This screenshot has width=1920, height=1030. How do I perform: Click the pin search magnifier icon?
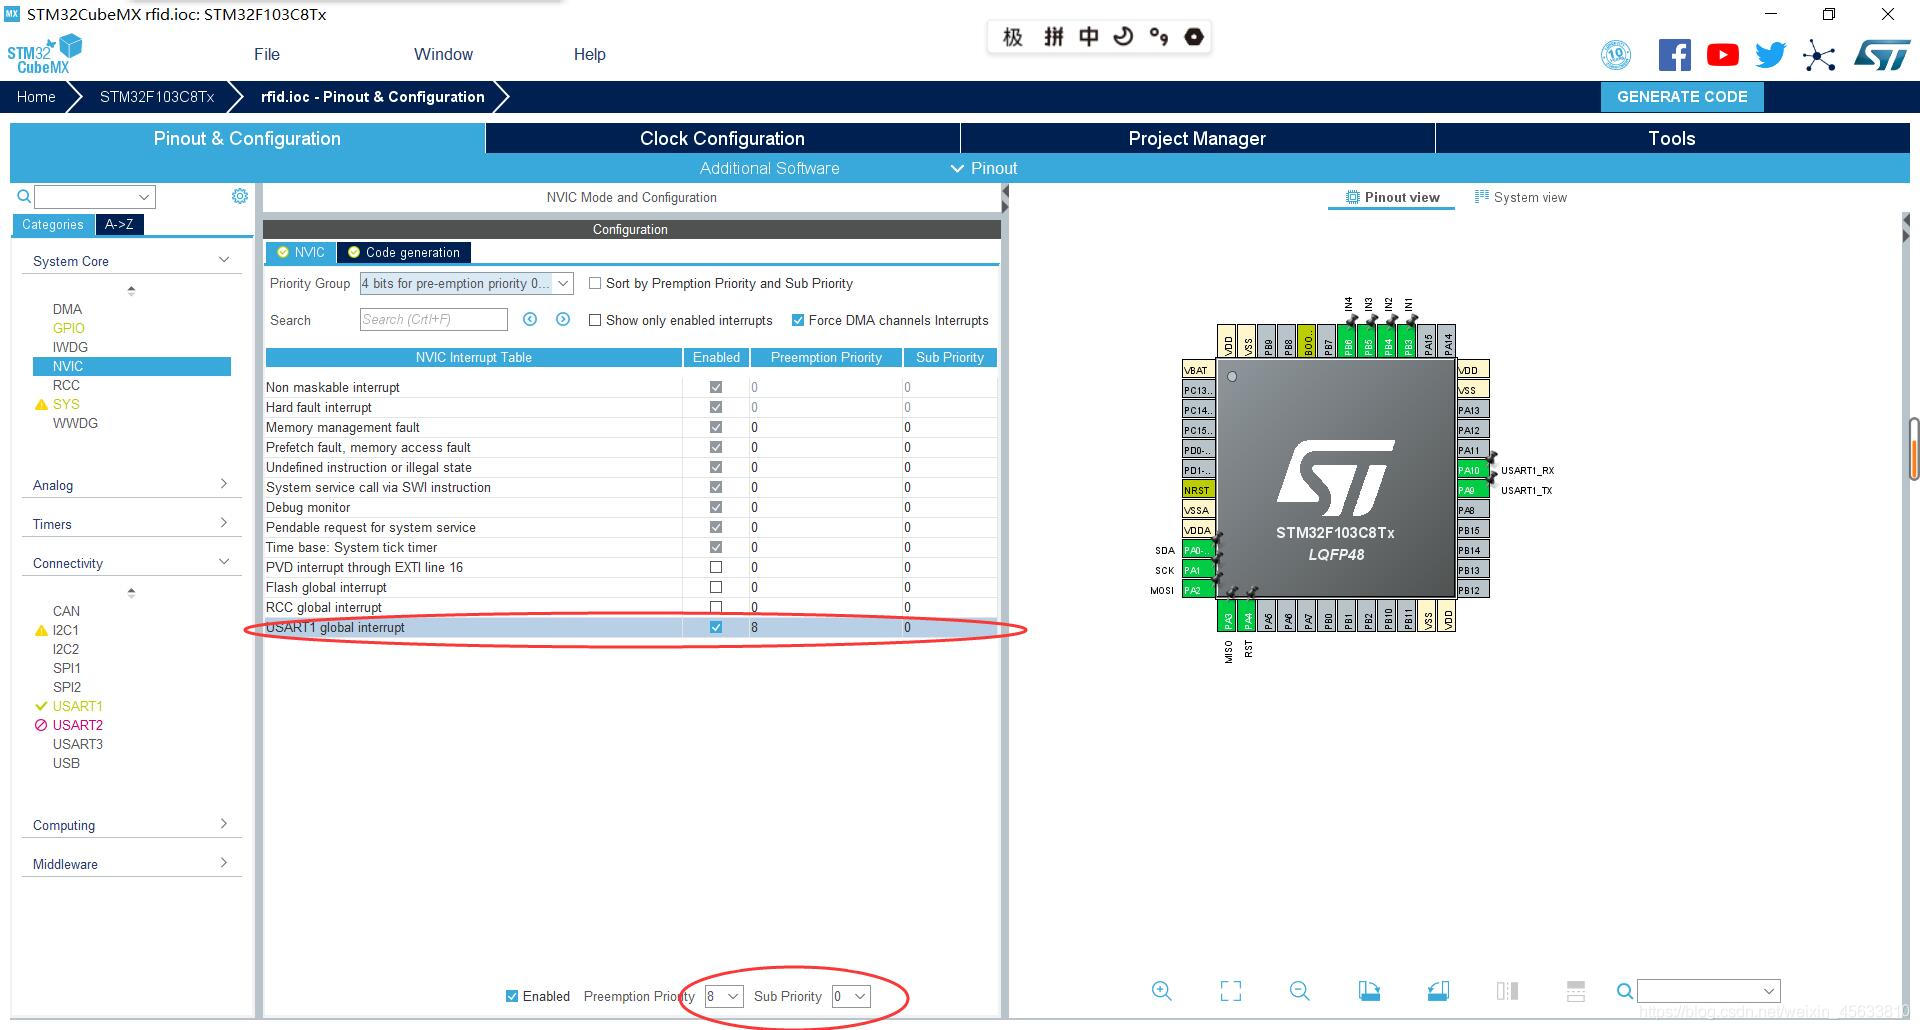click(1625, 991)
